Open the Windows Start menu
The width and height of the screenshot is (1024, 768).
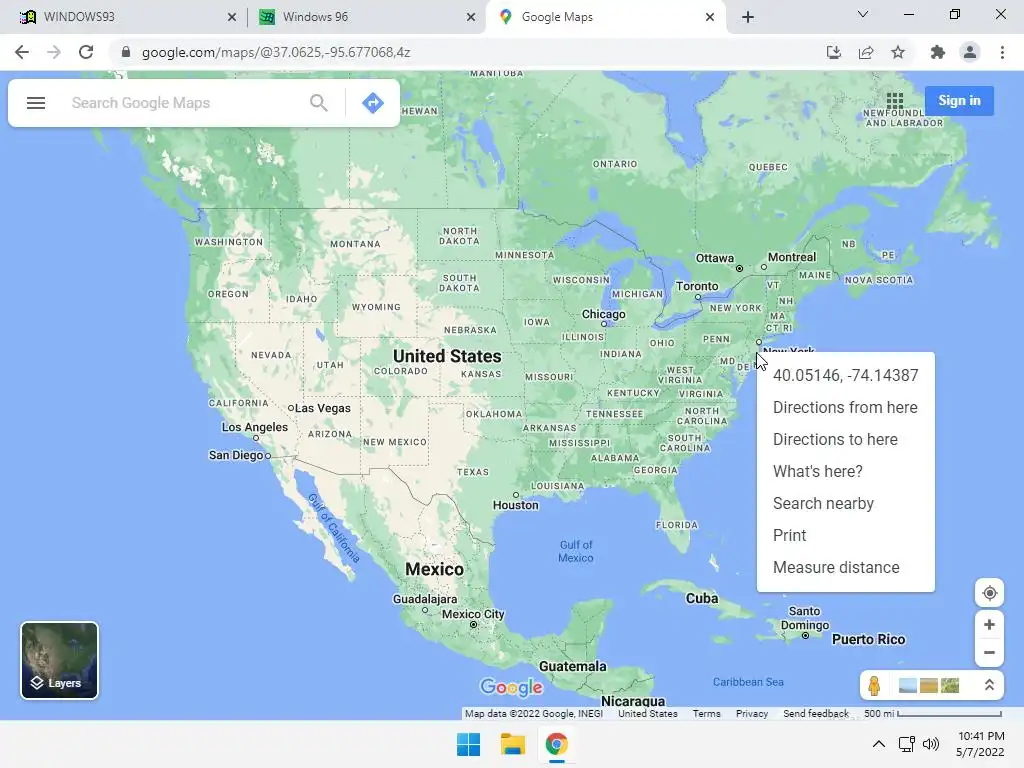(x=468, y=744)
